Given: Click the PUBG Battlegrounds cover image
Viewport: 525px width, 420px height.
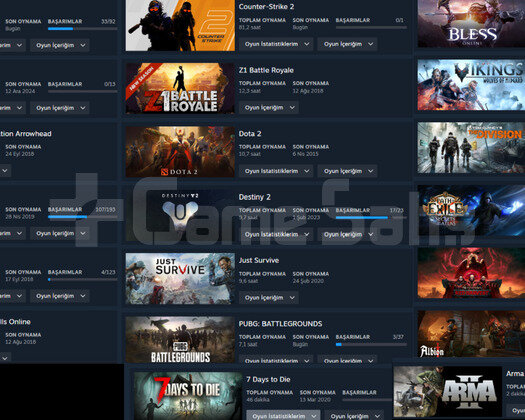Looking at the screenshot, I should [180, 340].
